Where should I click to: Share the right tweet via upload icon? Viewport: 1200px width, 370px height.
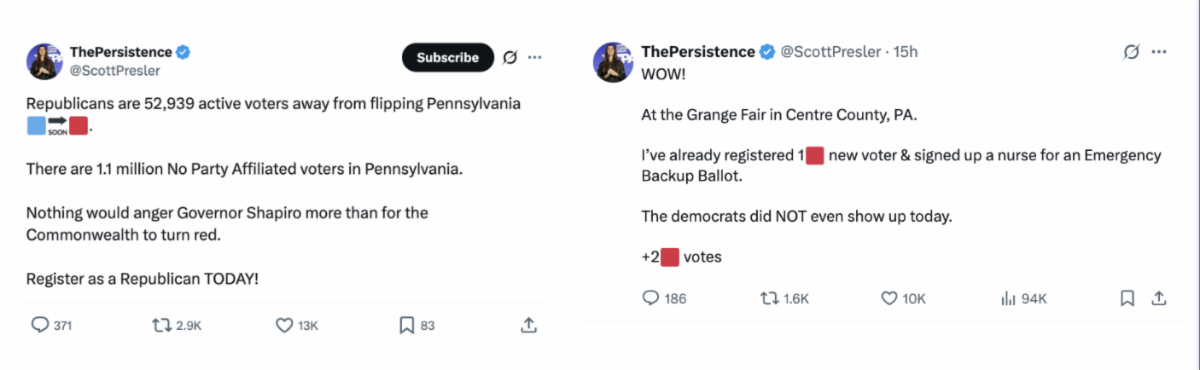click(1158, 298)
